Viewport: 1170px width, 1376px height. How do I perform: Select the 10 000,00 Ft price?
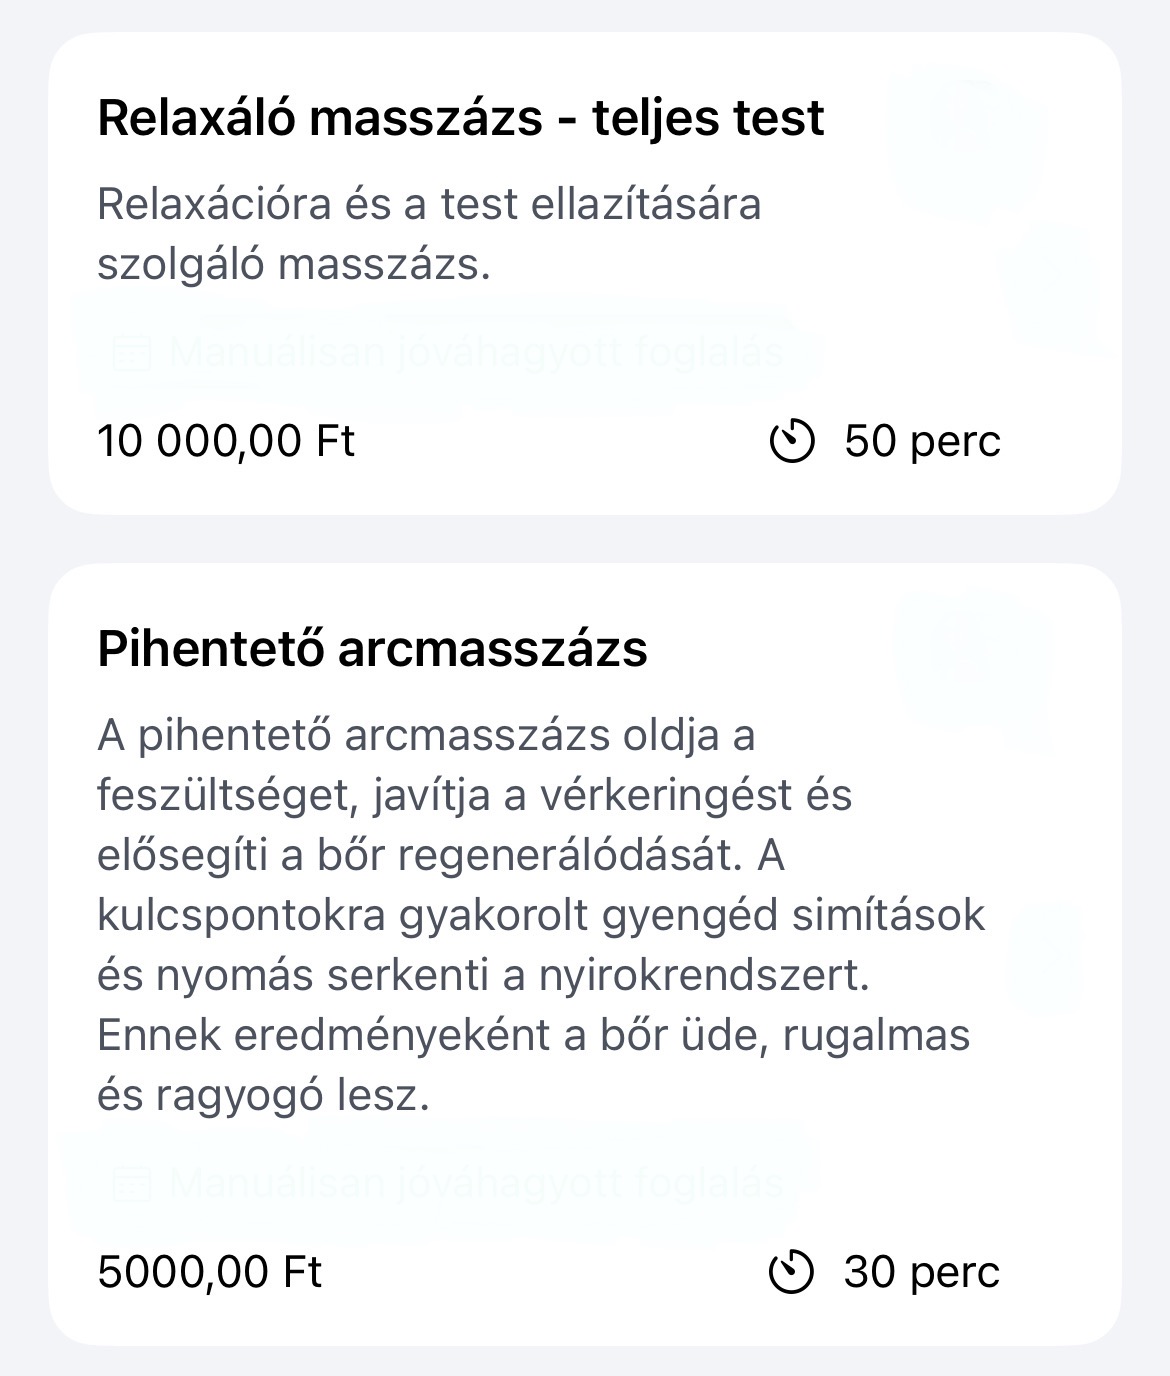[x=226, y=441]
